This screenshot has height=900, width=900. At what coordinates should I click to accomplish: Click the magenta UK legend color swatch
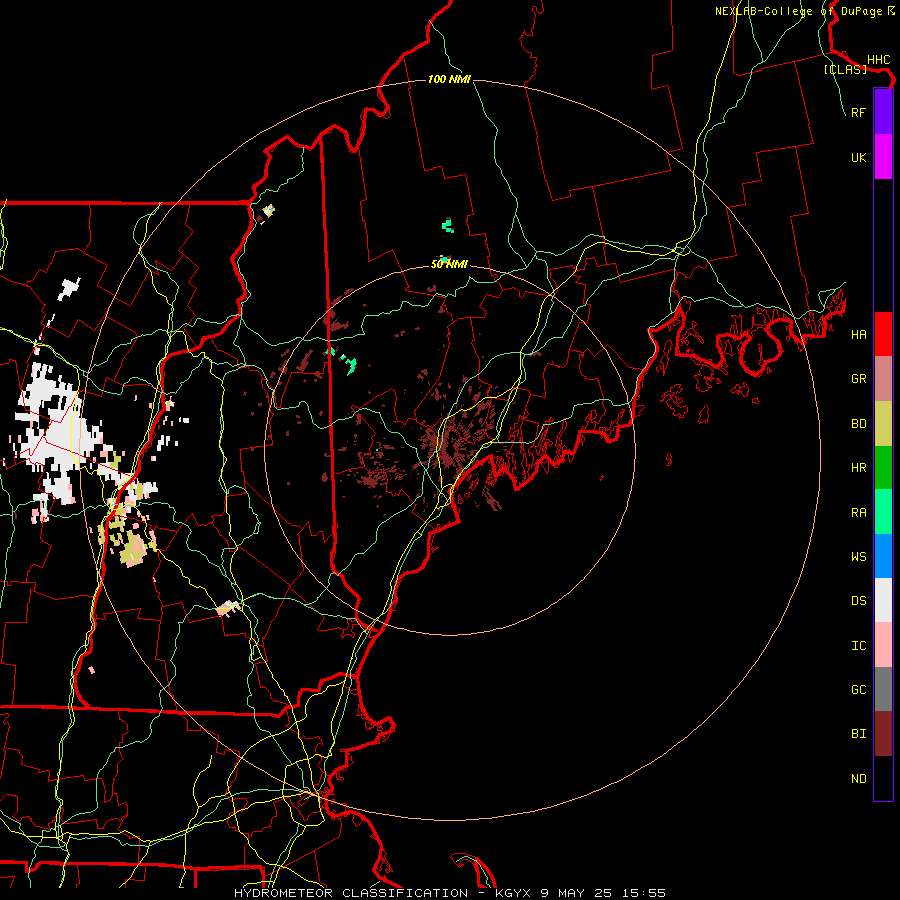click(x=883, y=157)
